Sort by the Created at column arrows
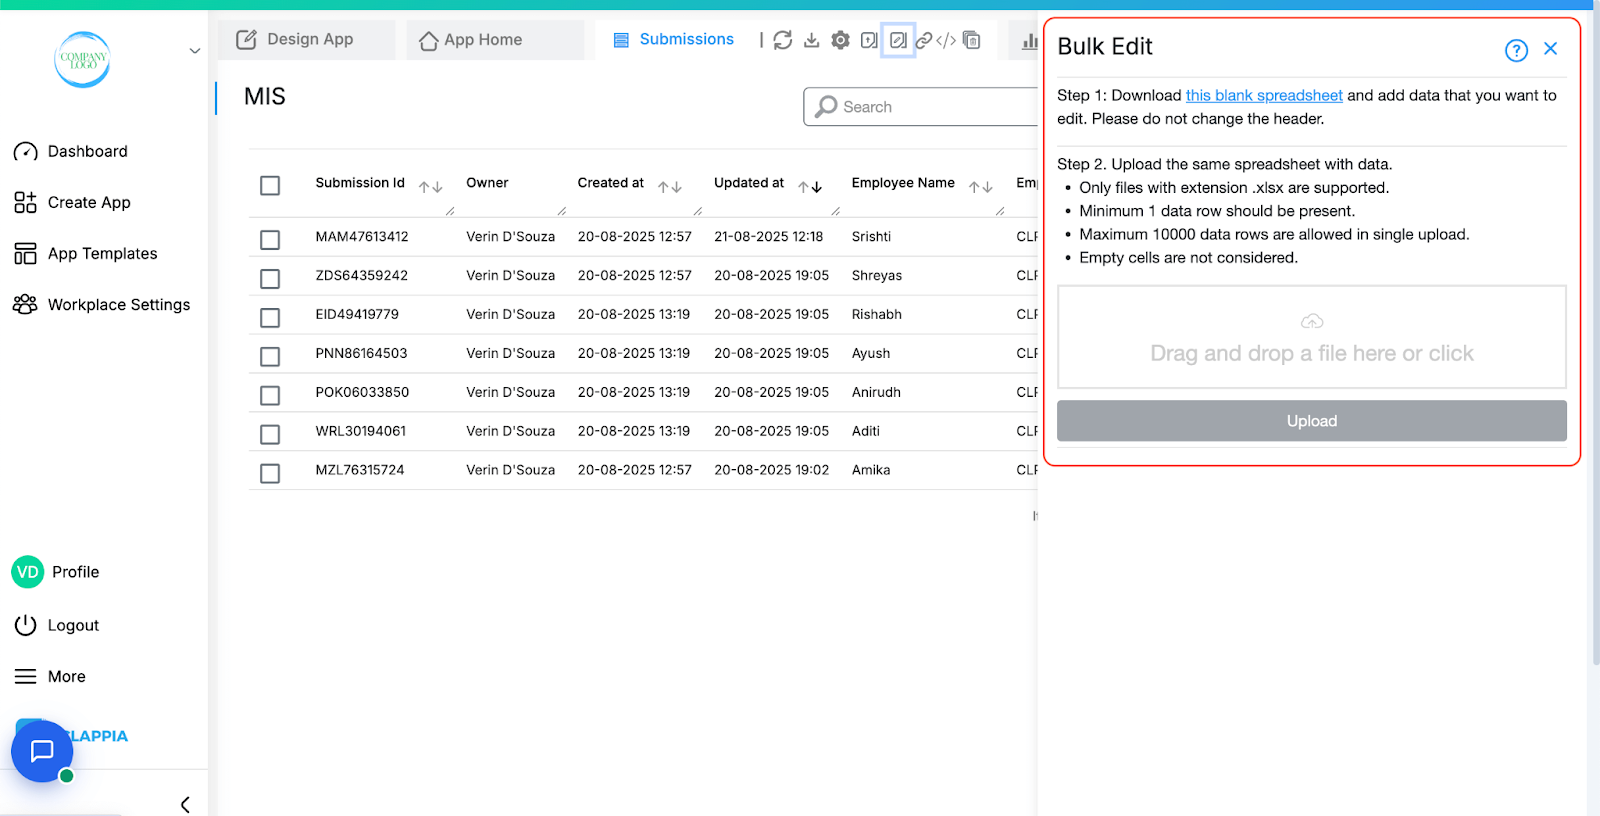 click(x=670, y=187)
